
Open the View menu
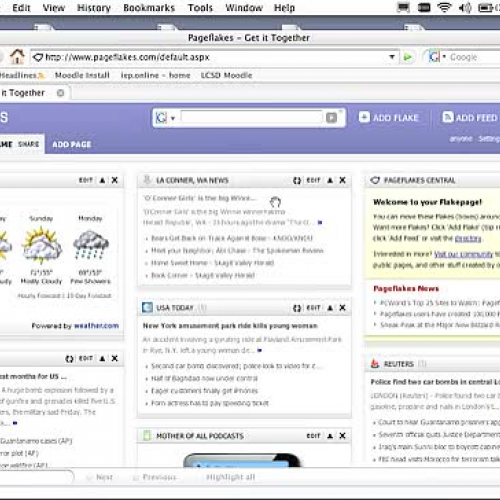[53, 8]
